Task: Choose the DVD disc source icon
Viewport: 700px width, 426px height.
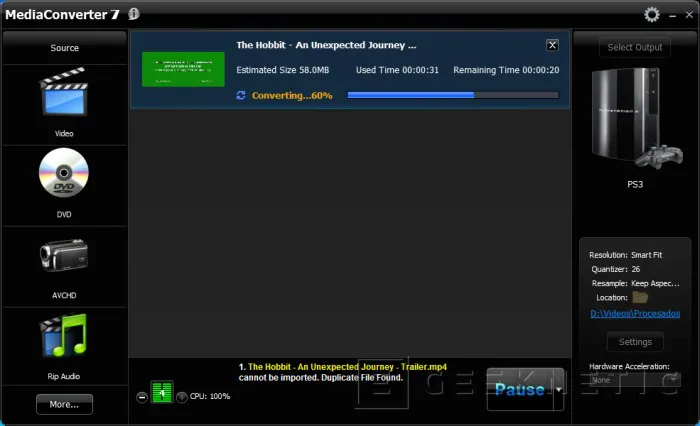Action: click(x=64, y=173)
